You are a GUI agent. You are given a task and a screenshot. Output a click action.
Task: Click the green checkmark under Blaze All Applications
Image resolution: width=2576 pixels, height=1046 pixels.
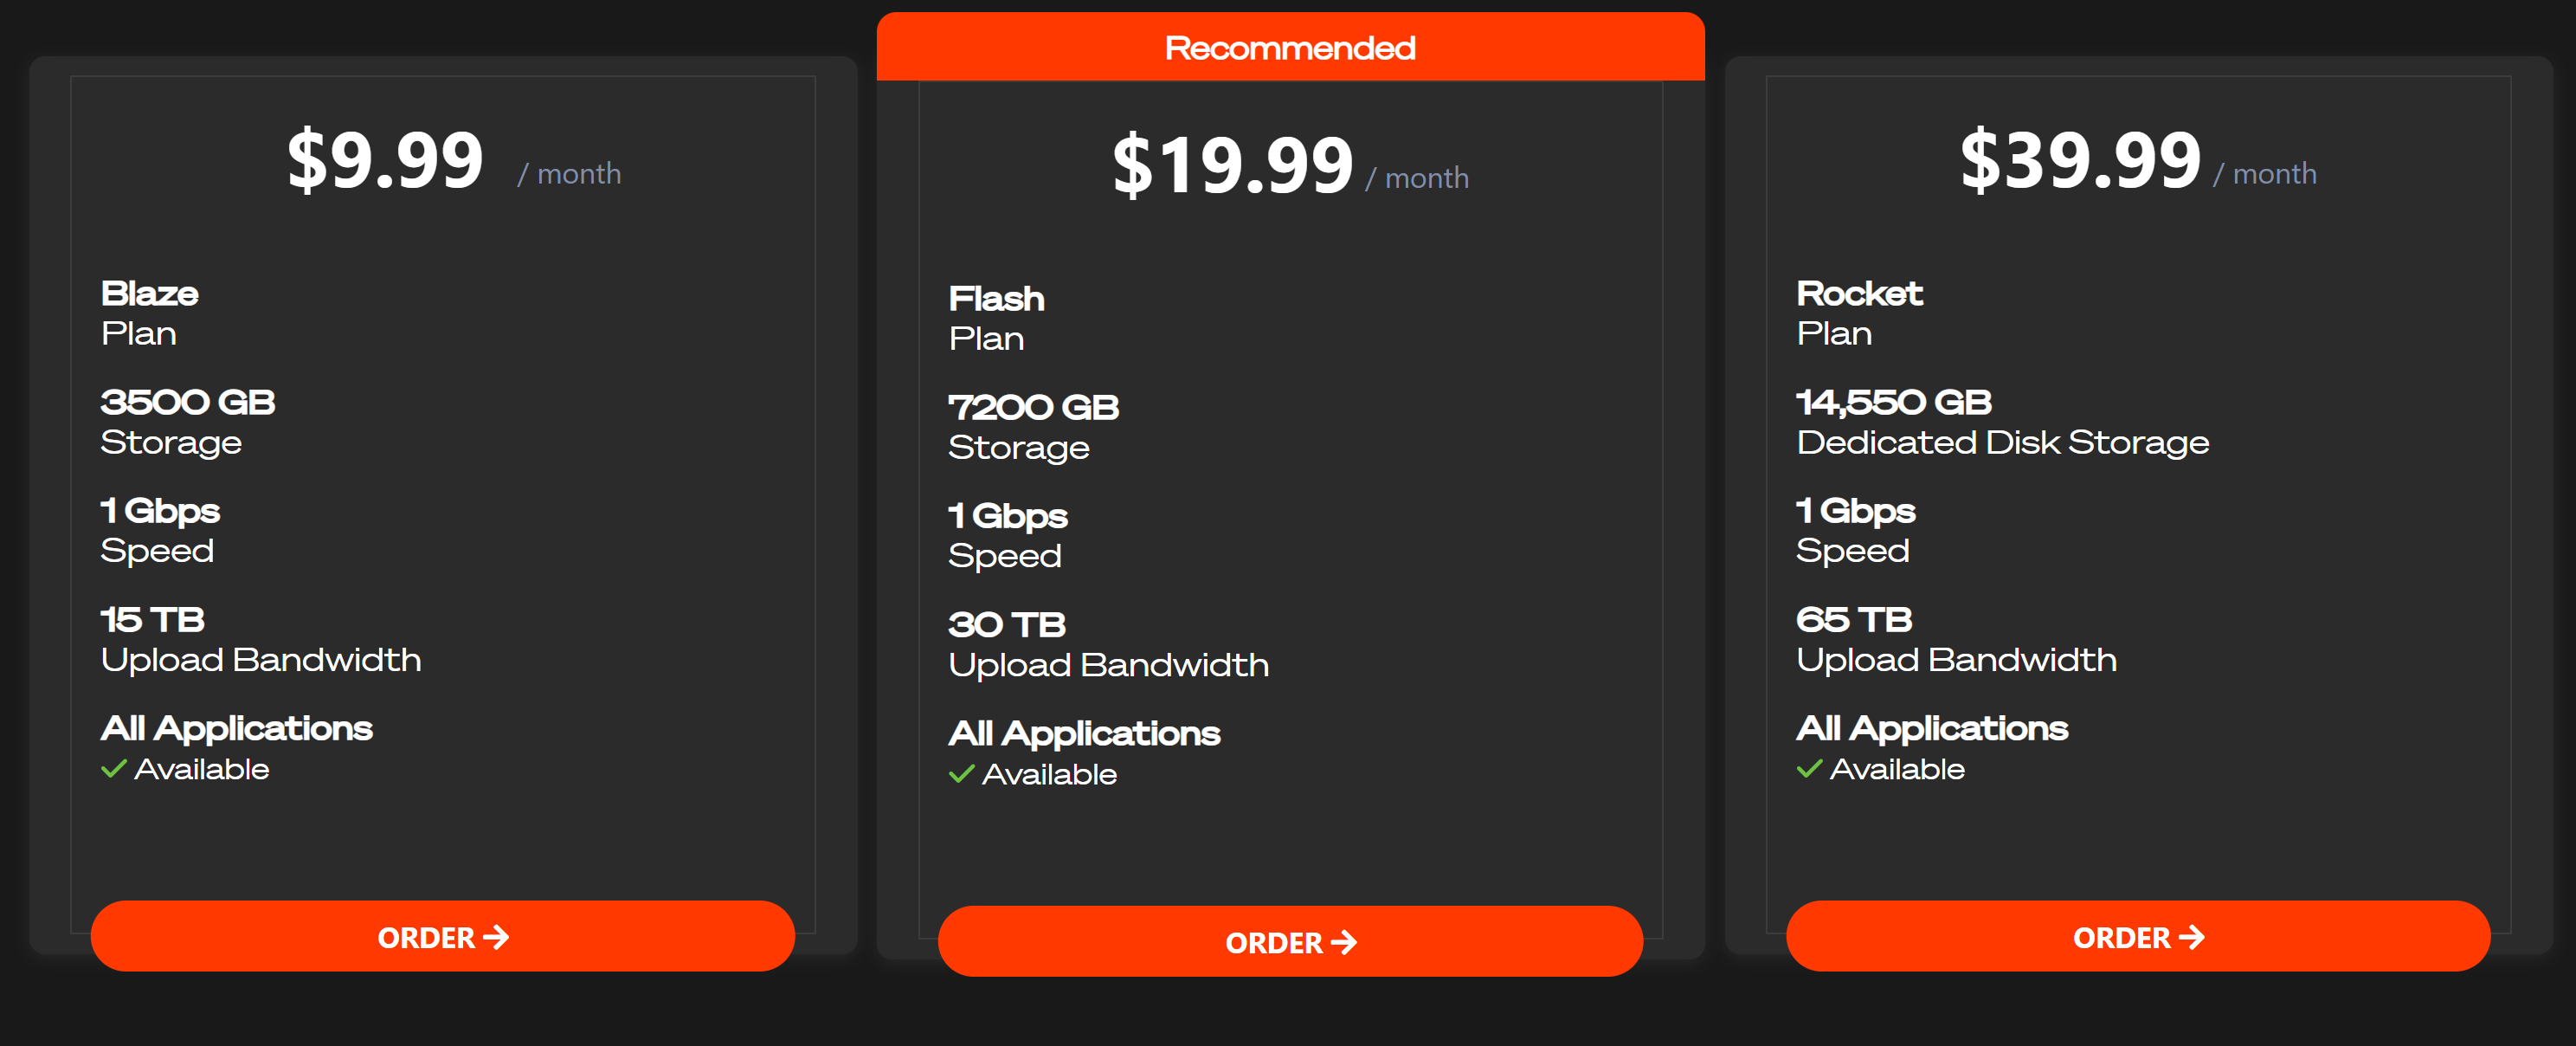114,769
